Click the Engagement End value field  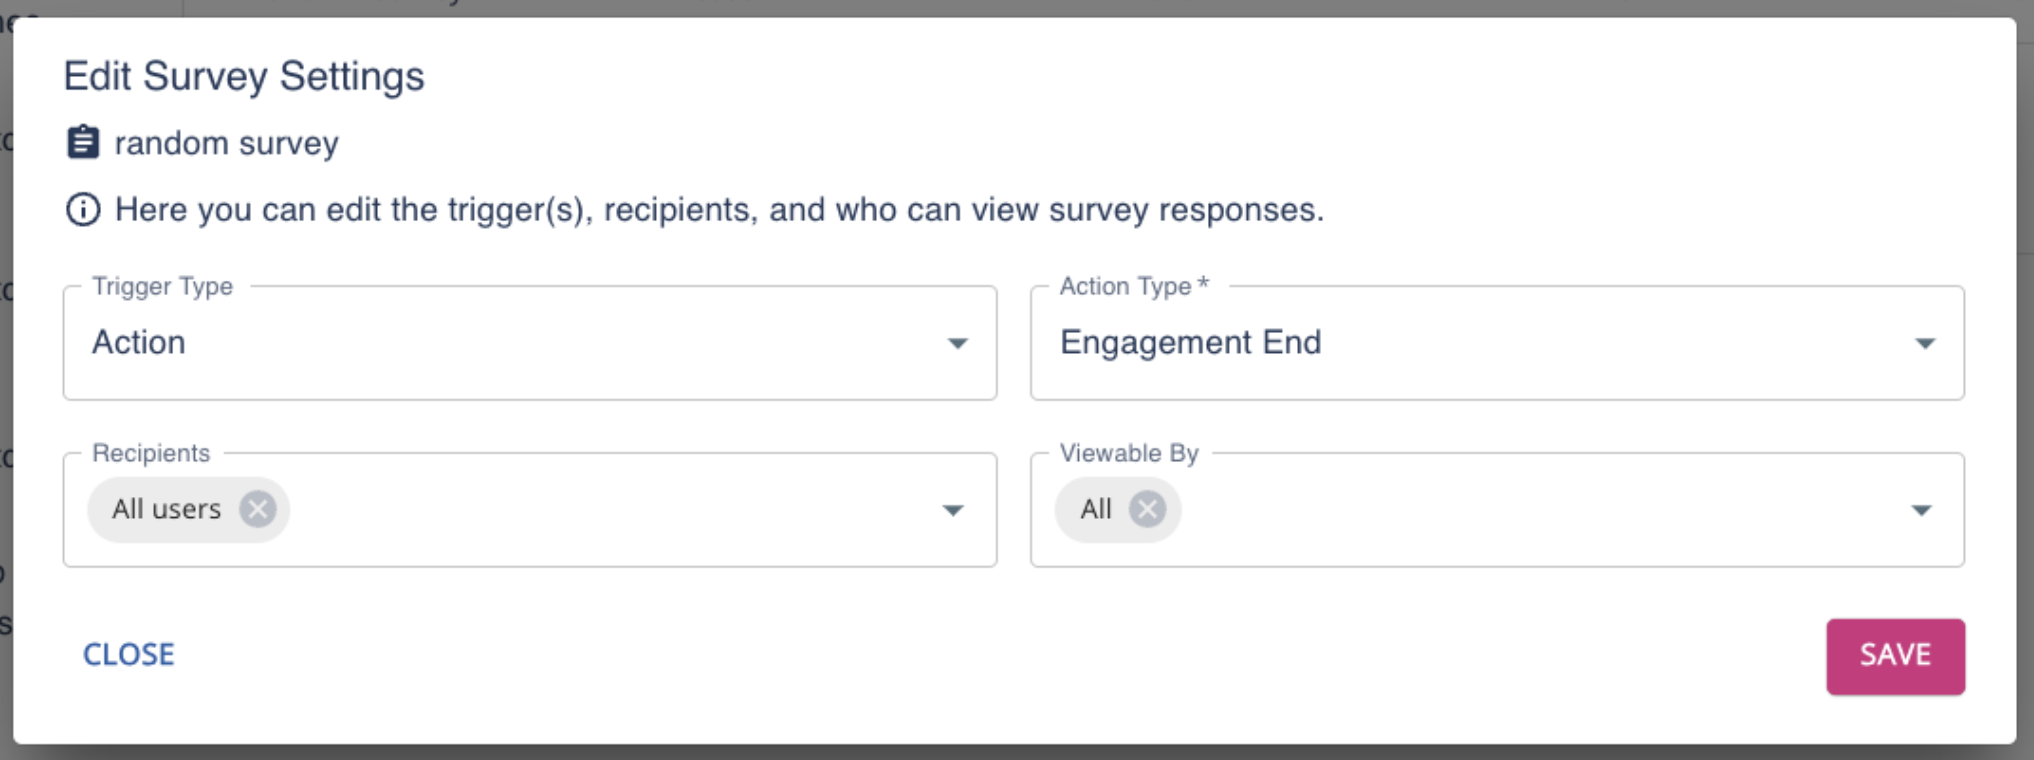pyautogui.click(x=1190, y=343)
